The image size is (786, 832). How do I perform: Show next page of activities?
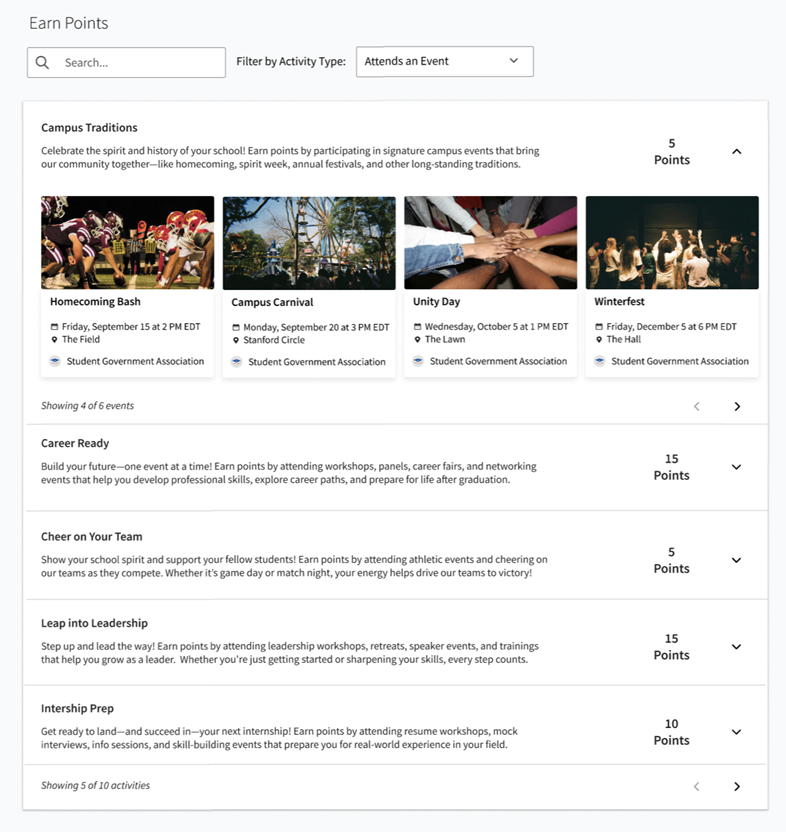(x=737, y=786)
